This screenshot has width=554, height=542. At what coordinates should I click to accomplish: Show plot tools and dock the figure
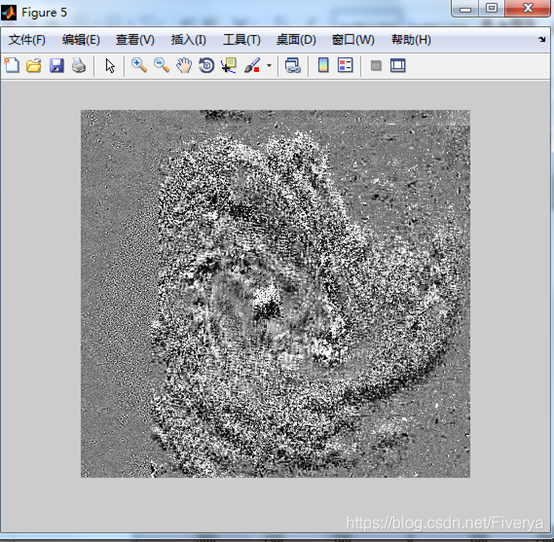[x=398, y=66]
